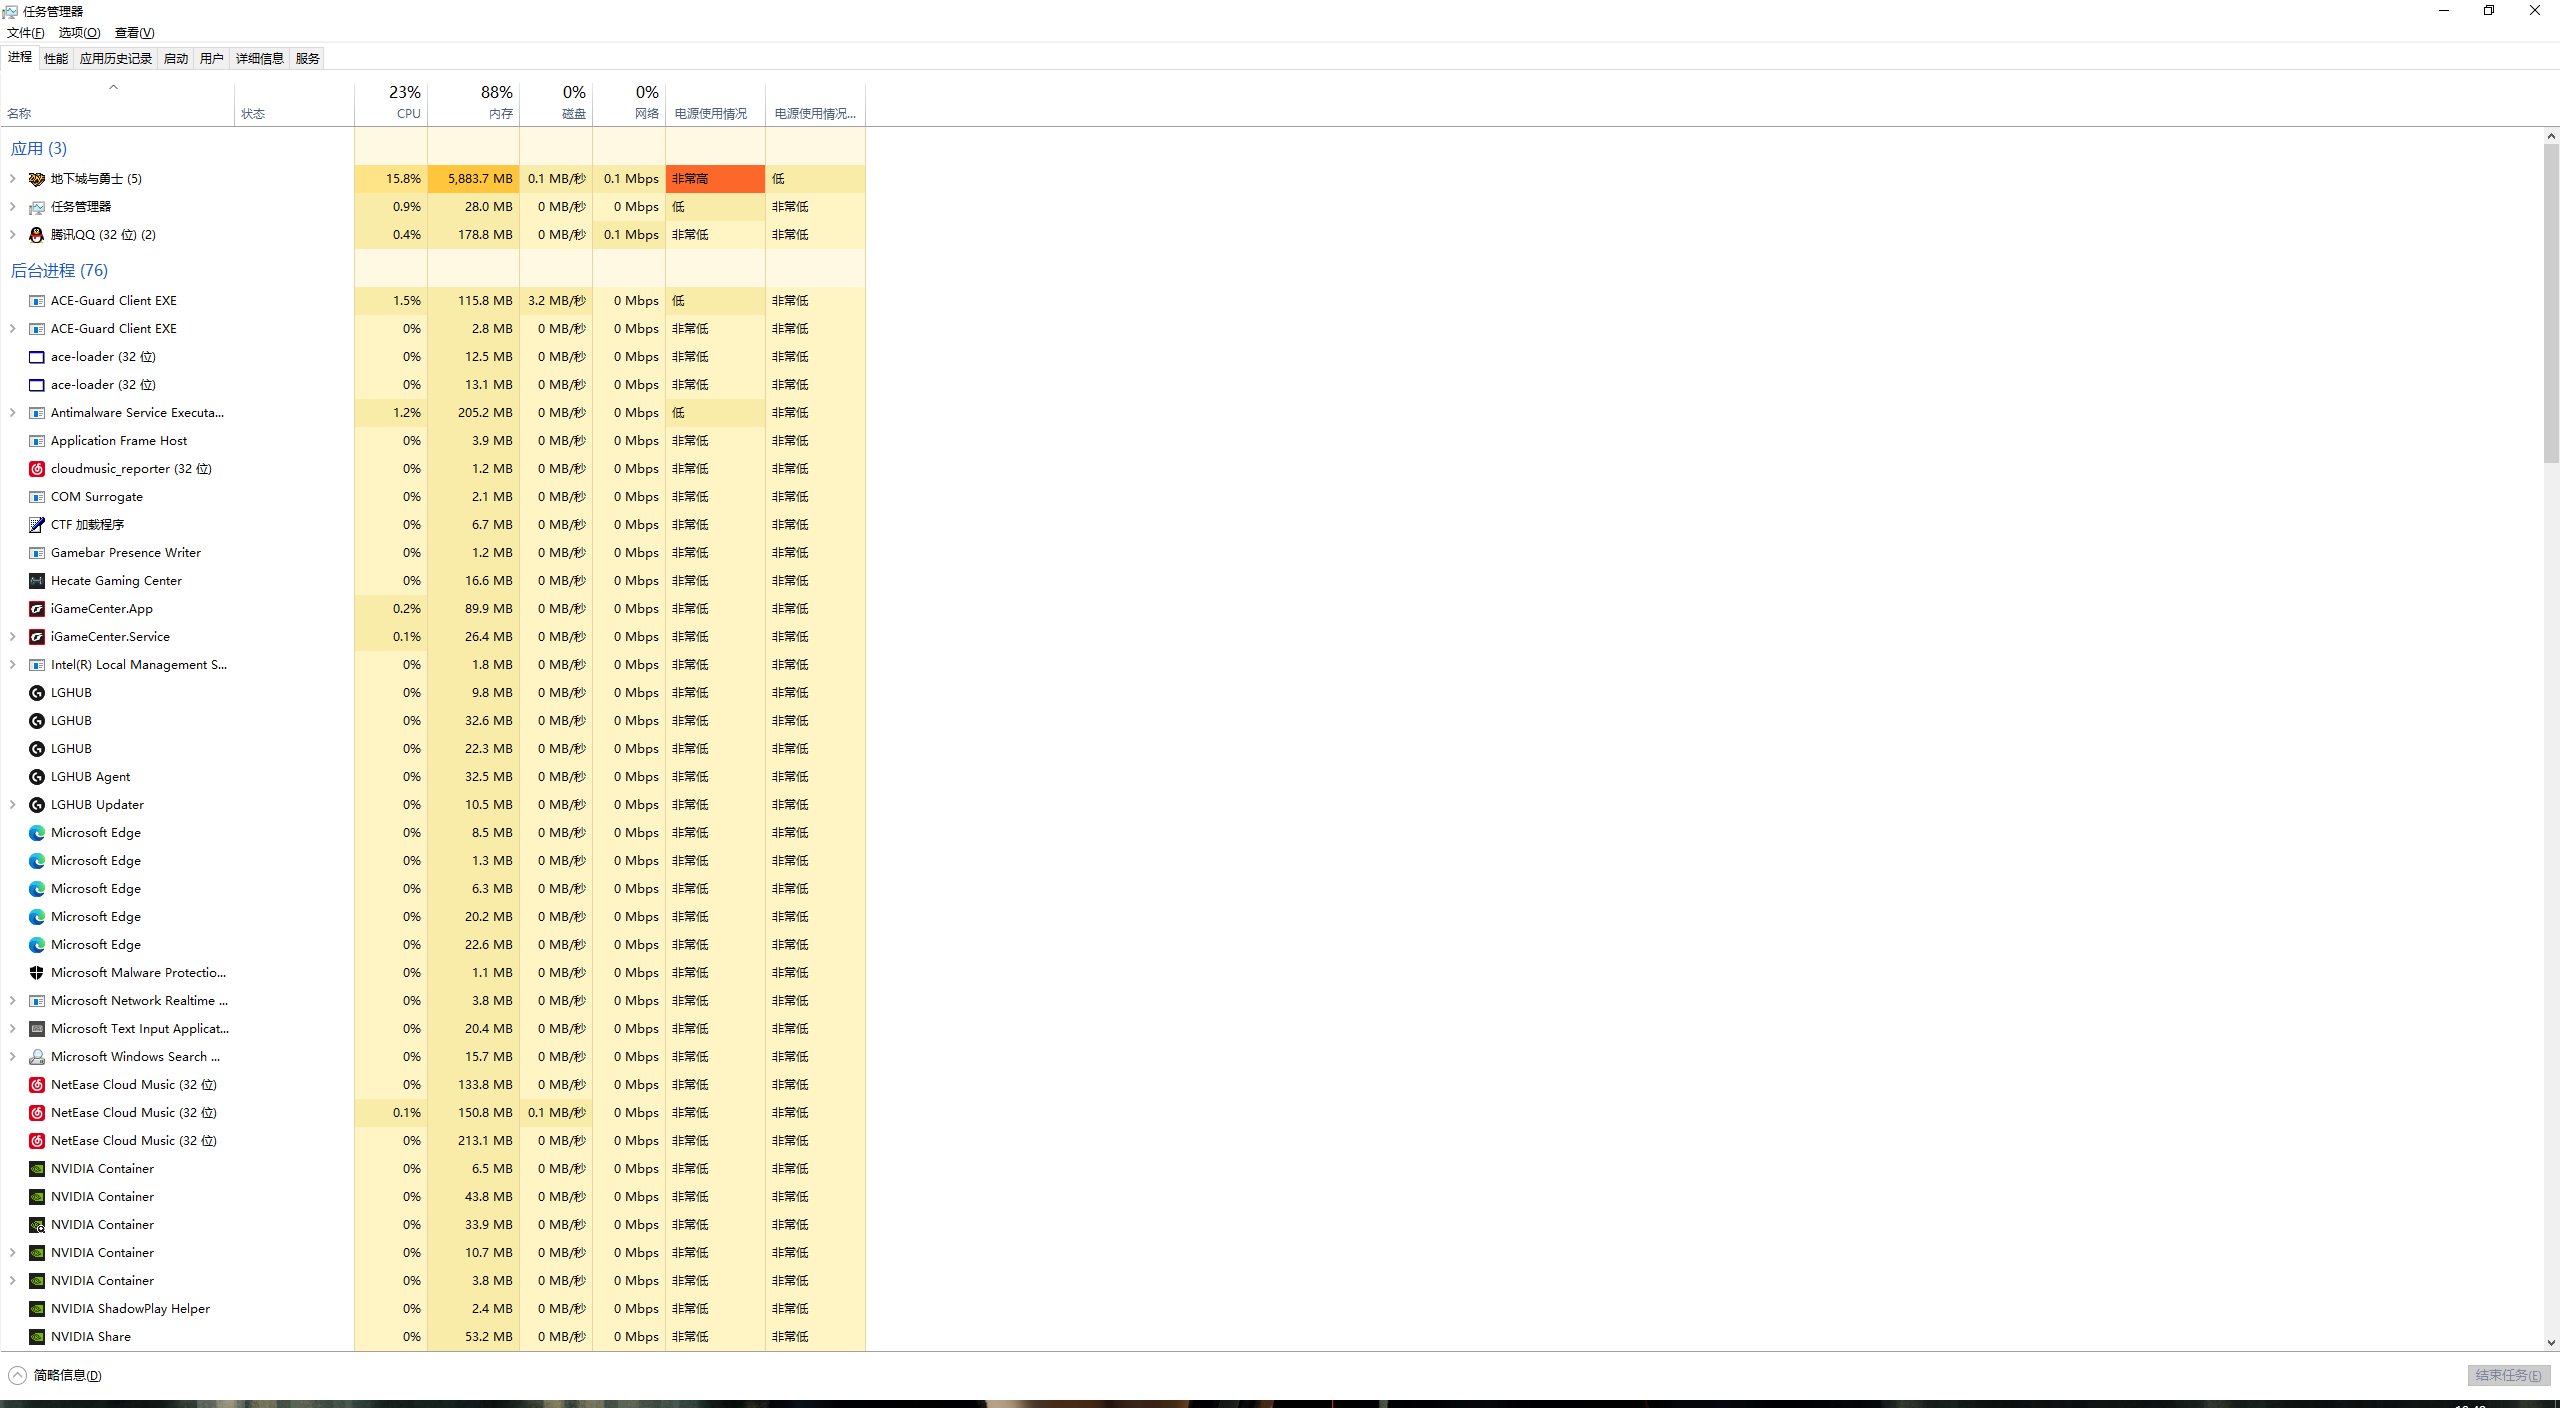Click the cloudmusic_reporter red icon
The height and width of the screenshot is (1408, 2560).
pyautogui.click(x=37, y=469)
